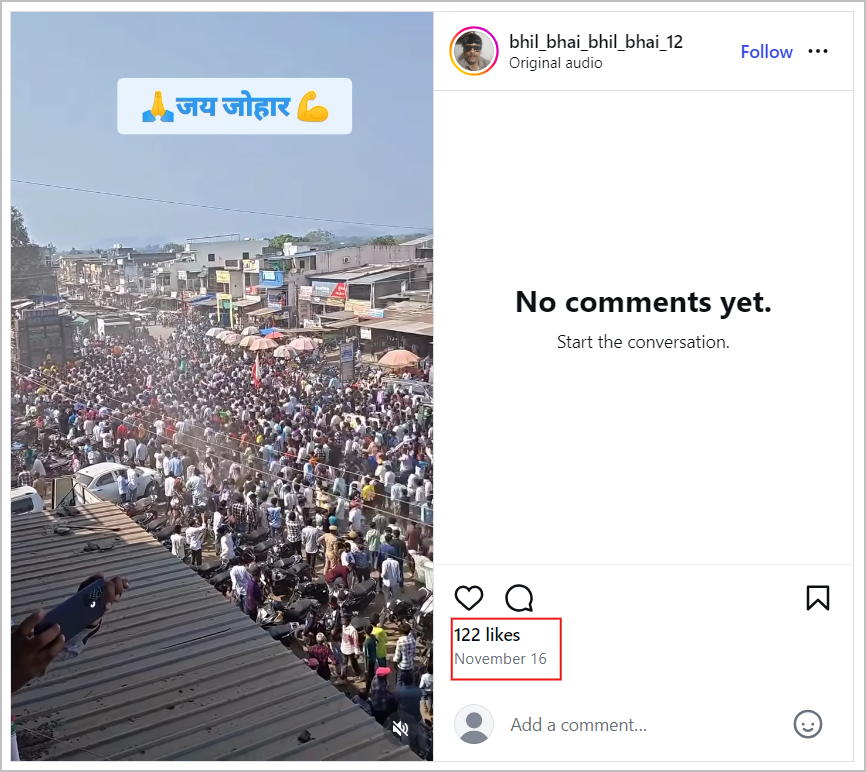Screen dimensions: 866x772
Task: Unmute the video using the speaker icon
Action: point(401,729)
